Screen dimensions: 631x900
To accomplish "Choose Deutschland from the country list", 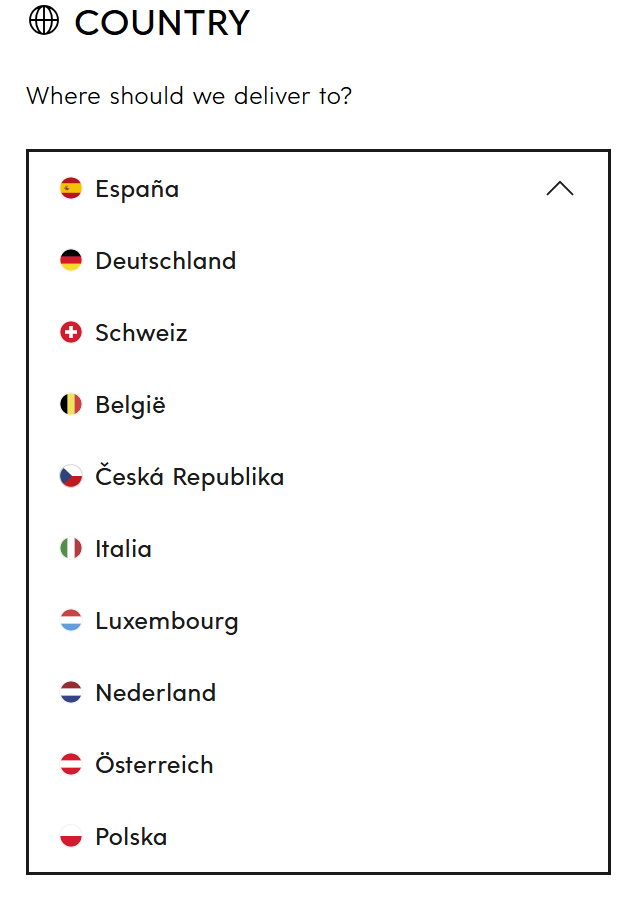I will (x=165, y=260).
